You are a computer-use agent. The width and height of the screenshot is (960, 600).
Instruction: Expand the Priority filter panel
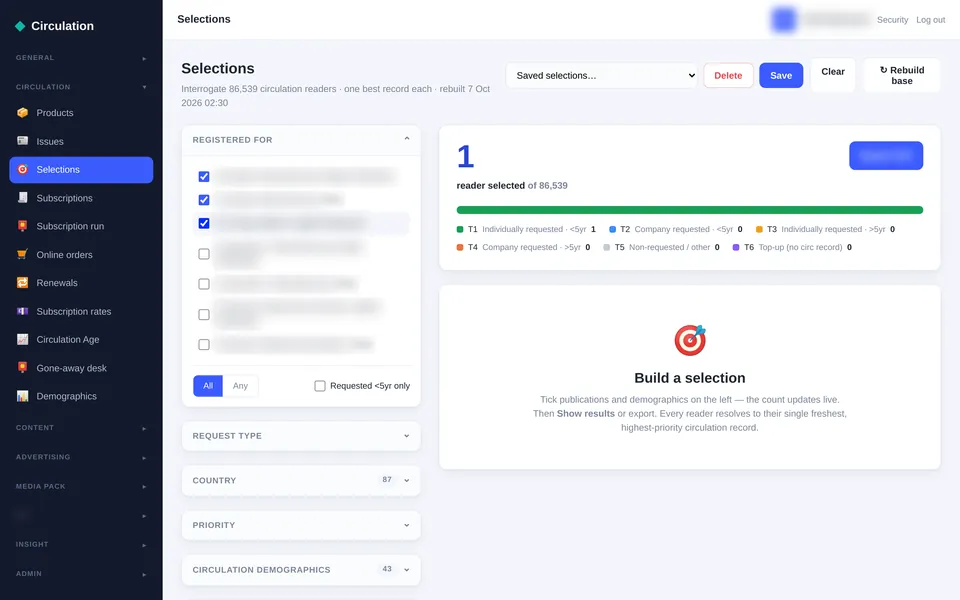tap(301, 525)
